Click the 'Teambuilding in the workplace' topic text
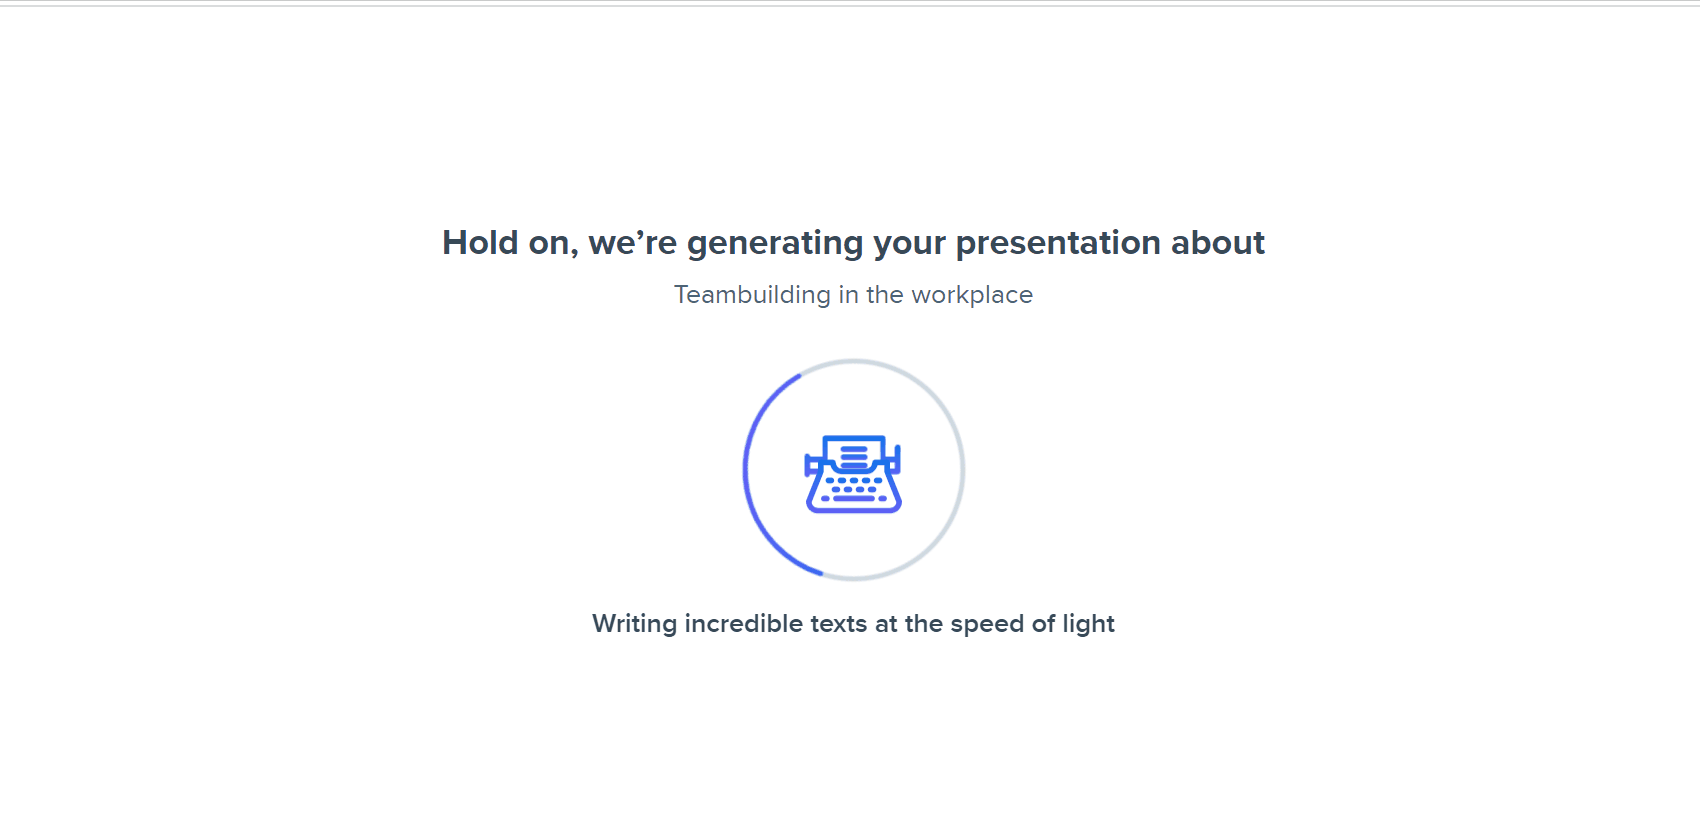 [853, 295]
